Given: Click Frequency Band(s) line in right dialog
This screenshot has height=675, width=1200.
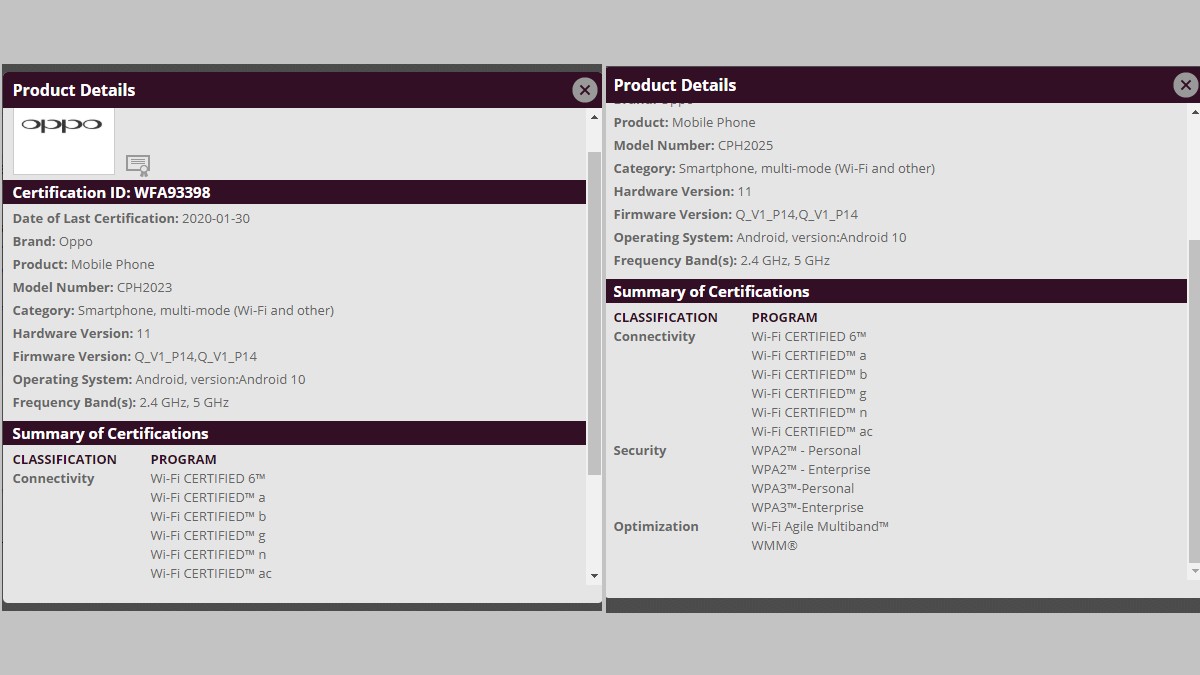Looking at the screenshot, I should 722,260.
